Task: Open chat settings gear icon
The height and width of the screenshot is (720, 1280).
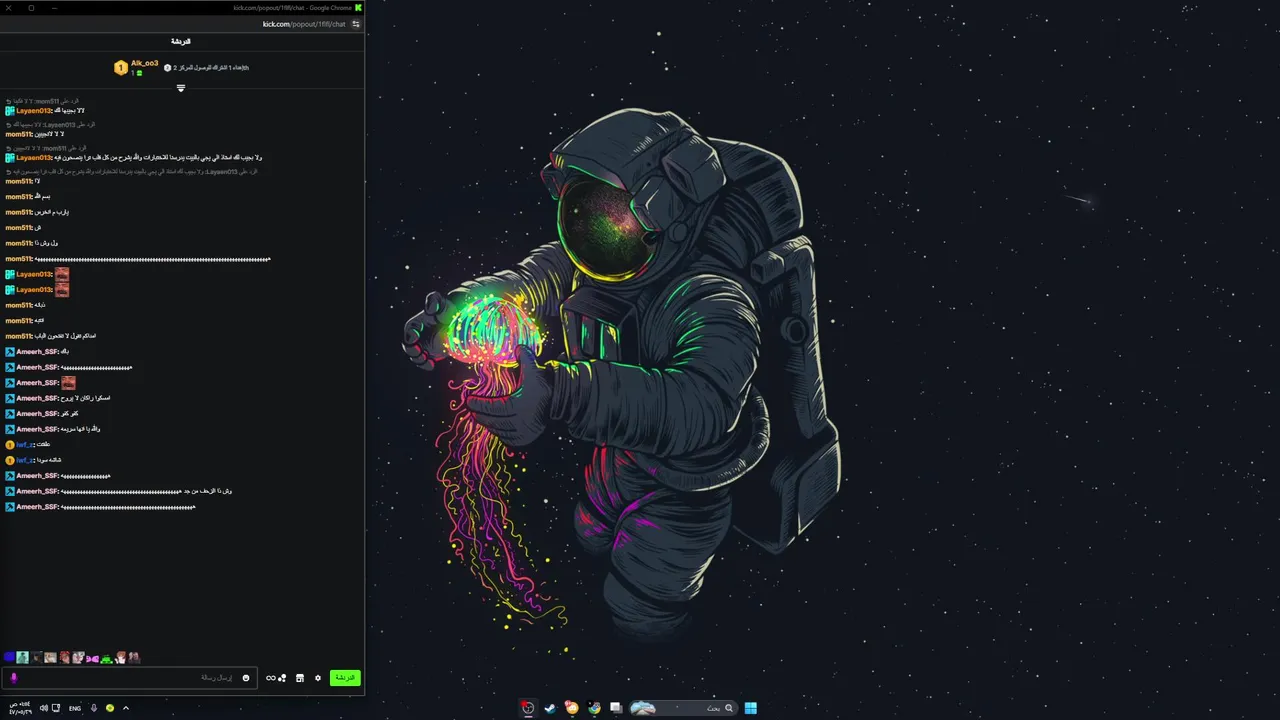Action: click(x=318, y=678)
